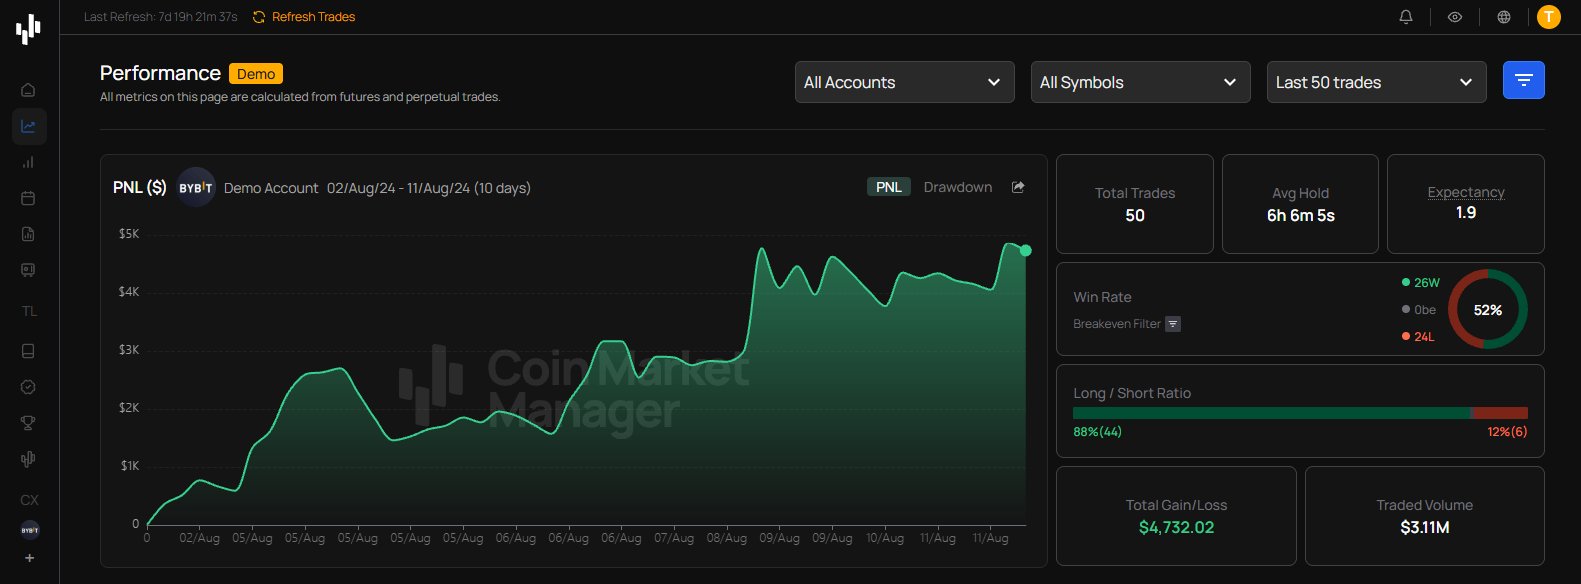1581x584 pixels.
Task: Click the date range 02/Aug/24 - 11/Aug/24 text
Action: click(429, 188)
